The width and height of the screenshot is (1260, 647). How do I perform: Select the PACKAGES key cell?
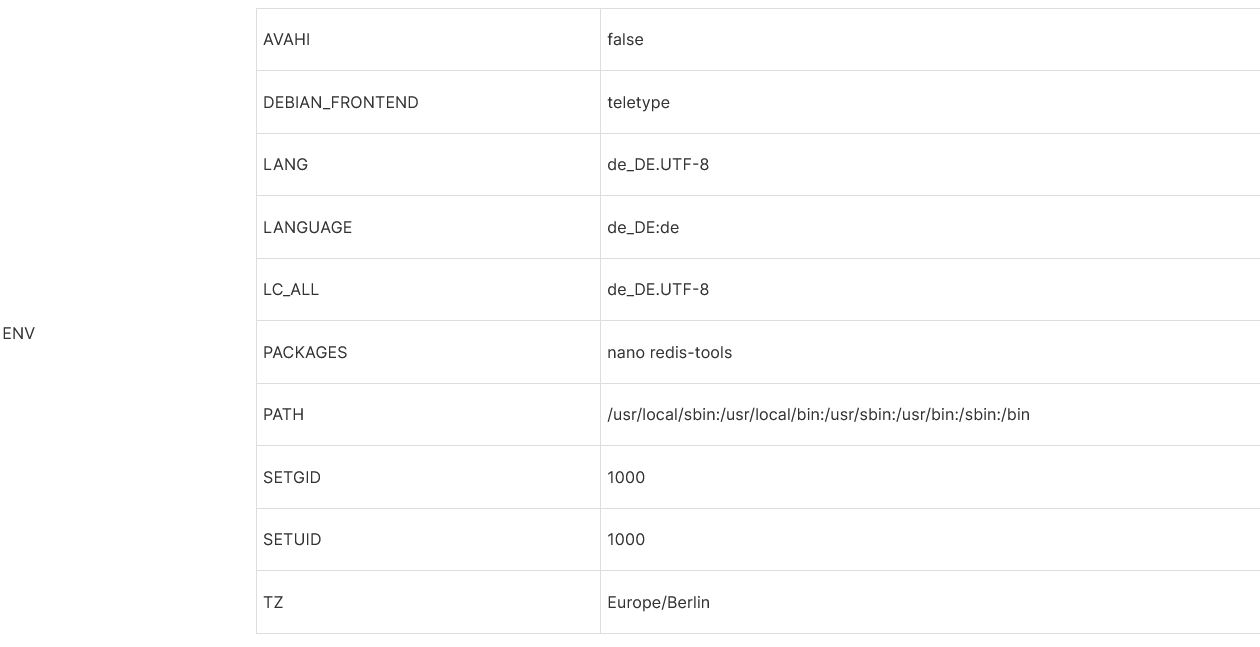click(x=305, y=352)
